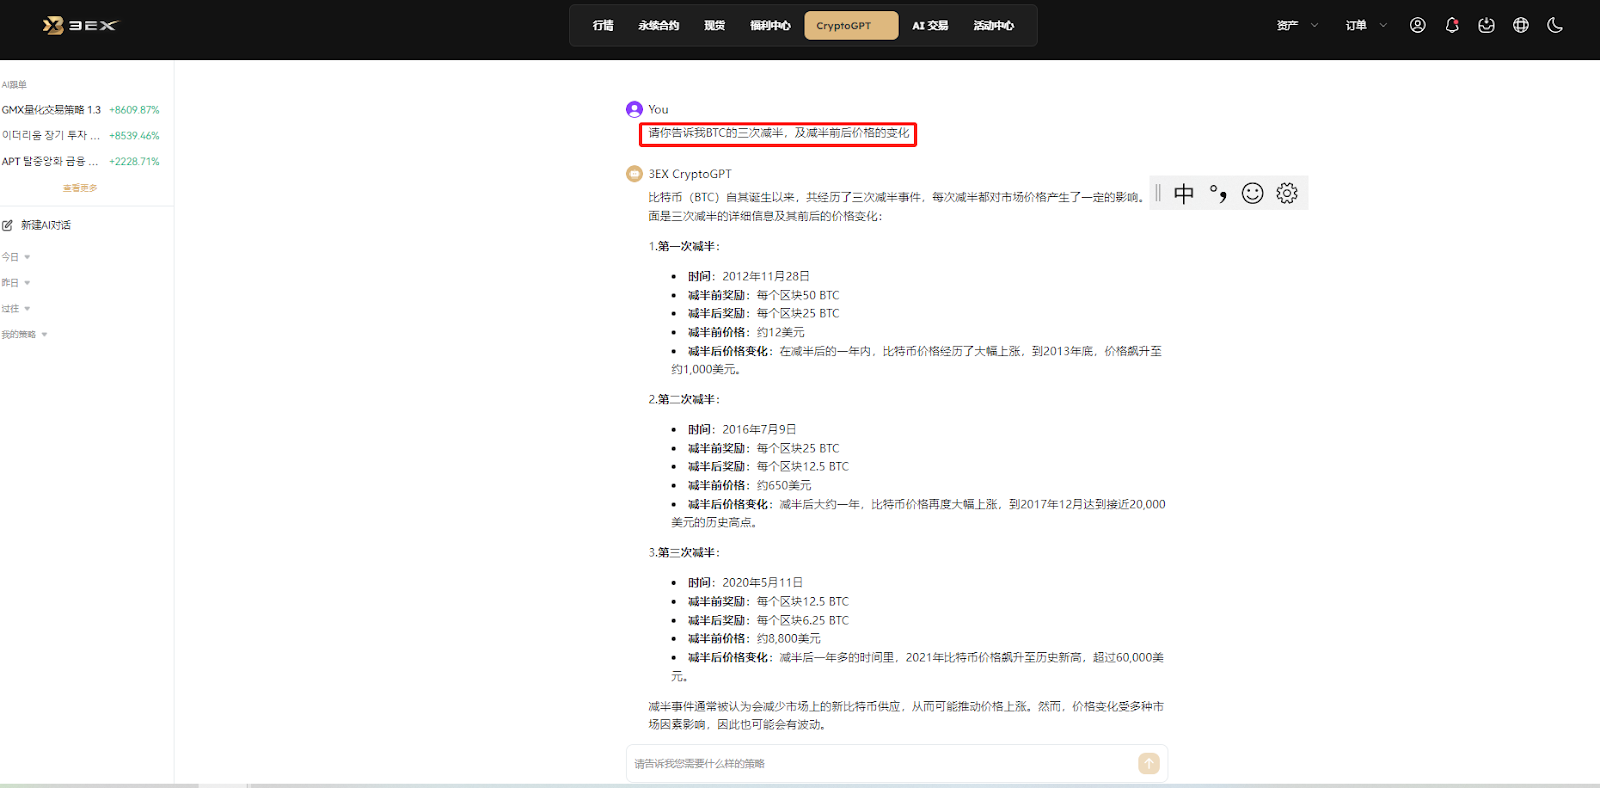Expand the 订单 orders dropdown

click(1366, 26)
